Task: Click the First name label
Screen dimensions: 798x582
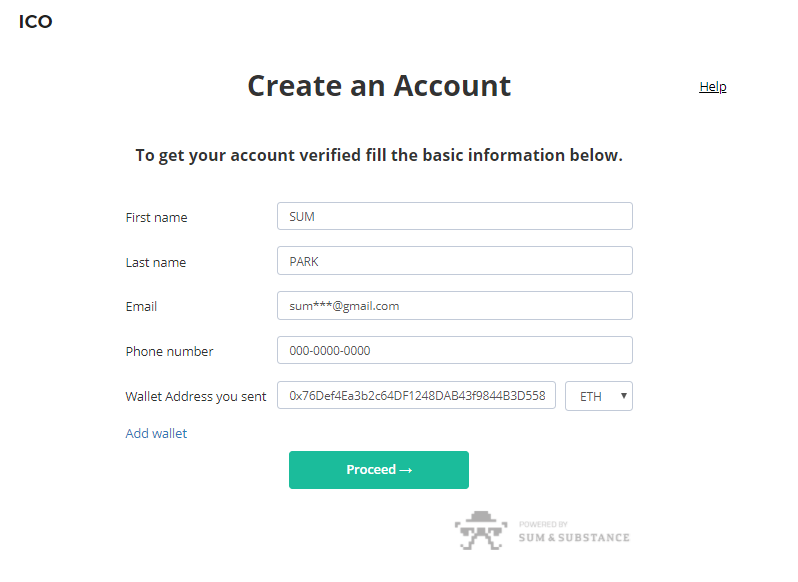Action: point(156,217)
